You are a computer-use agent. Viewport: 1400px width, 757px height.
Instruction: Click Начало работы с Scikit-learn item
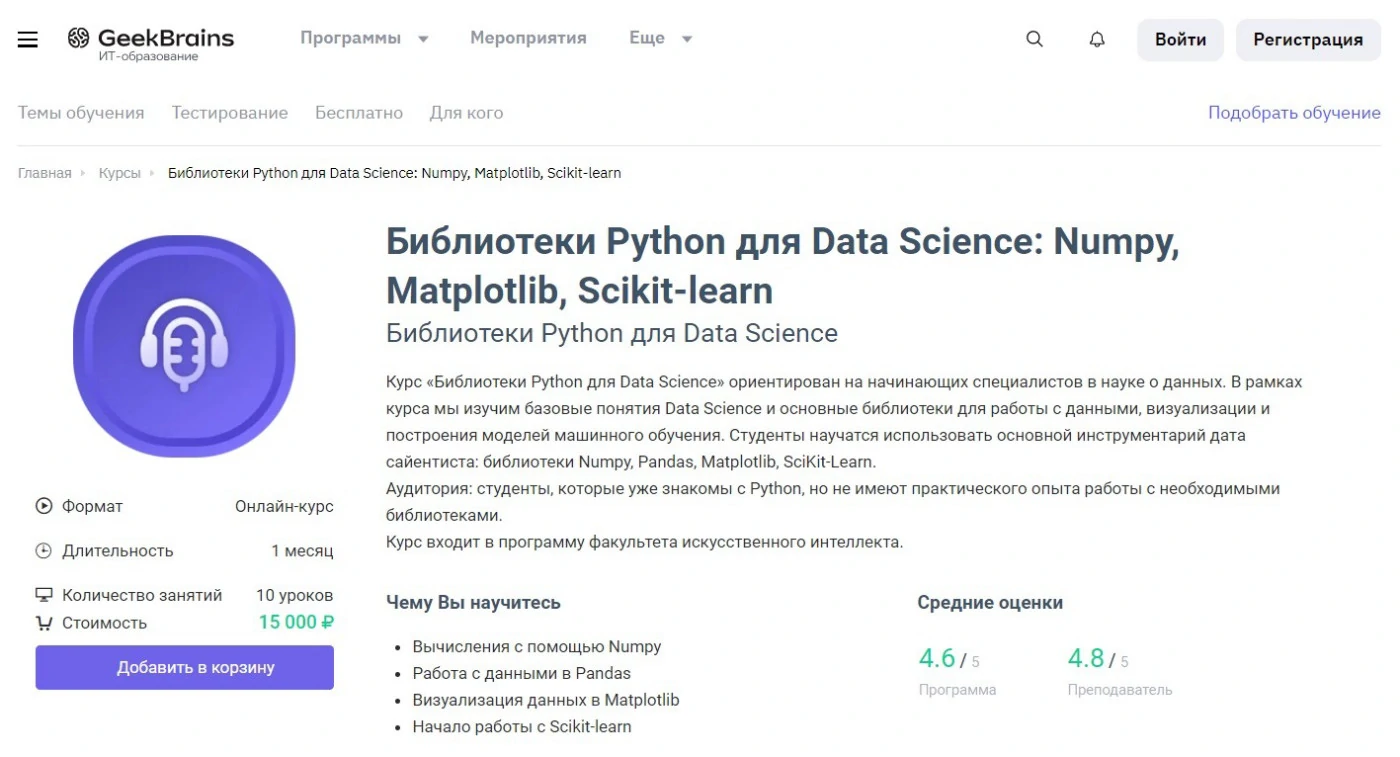522,727
